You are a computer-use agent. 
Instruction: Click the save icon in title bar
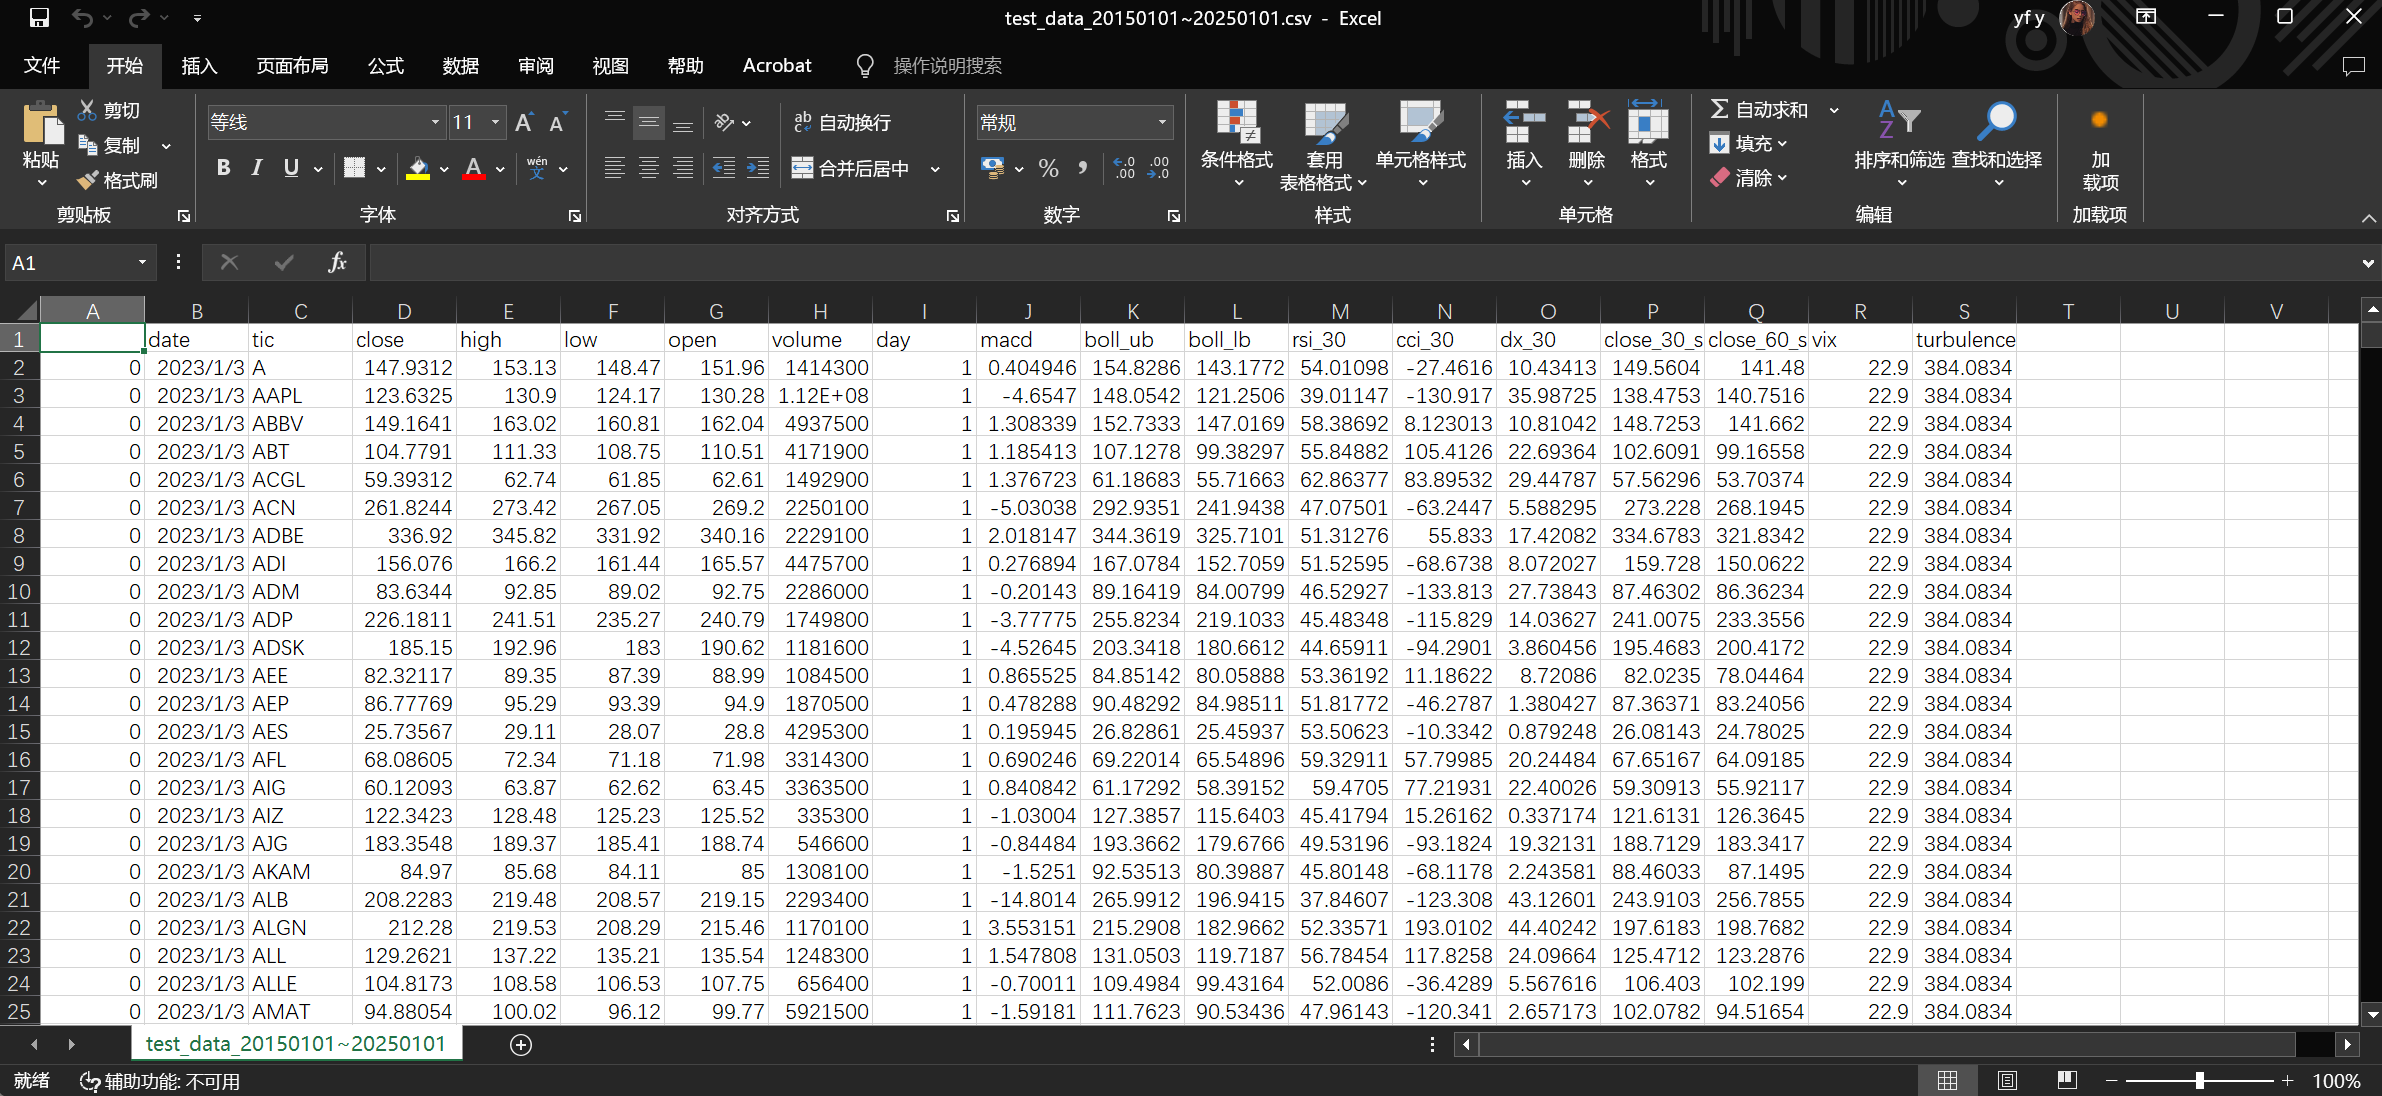(x=39, y=18)
